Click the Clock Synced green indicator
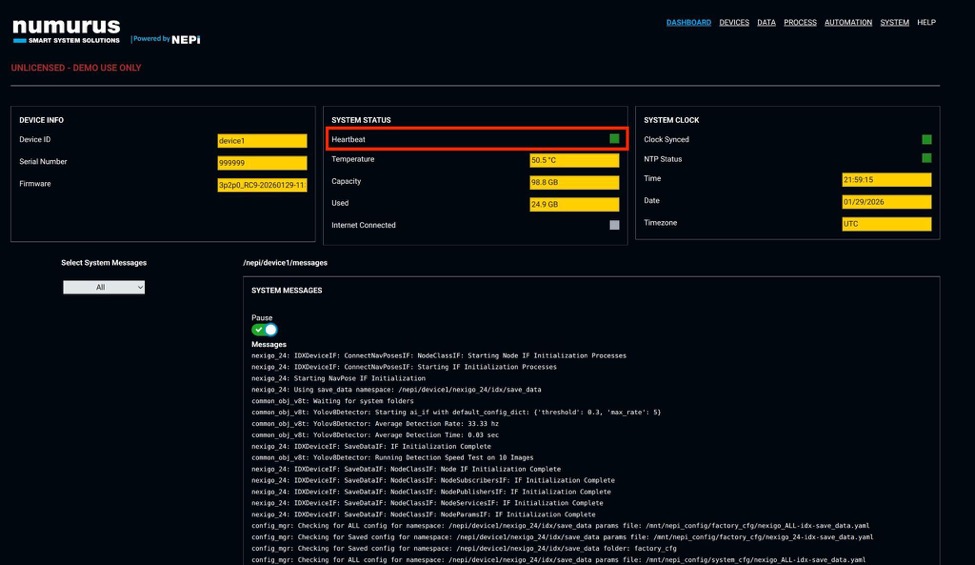Image resolution: width=975 pixels, height=565 pixels. (926, 140)
